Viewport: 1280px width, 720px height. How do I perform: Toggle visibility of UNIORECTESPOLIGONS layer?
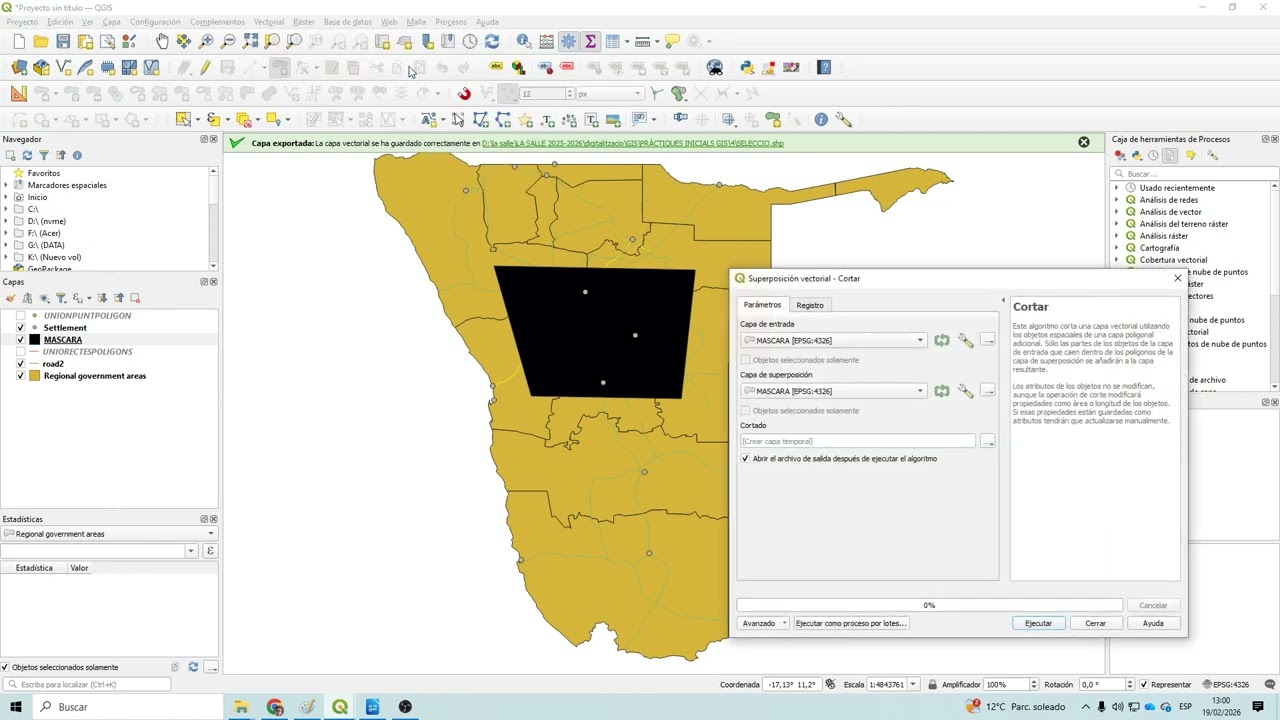pos(21,352)
